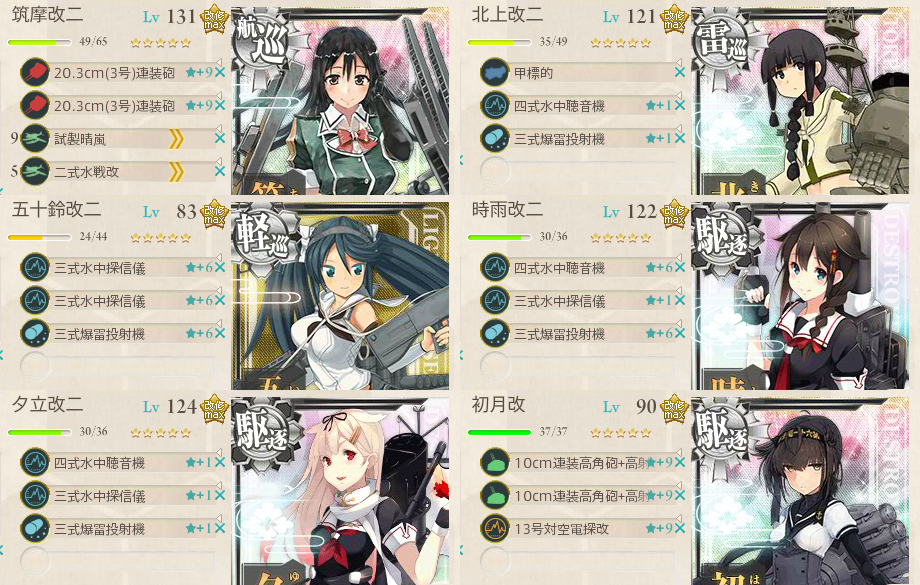Image resolution: width=920 pixels, height=585 pixels.
Task: Click red gun icon of first 20.3cm(3号)連装砲
Action: click(35, 73)
